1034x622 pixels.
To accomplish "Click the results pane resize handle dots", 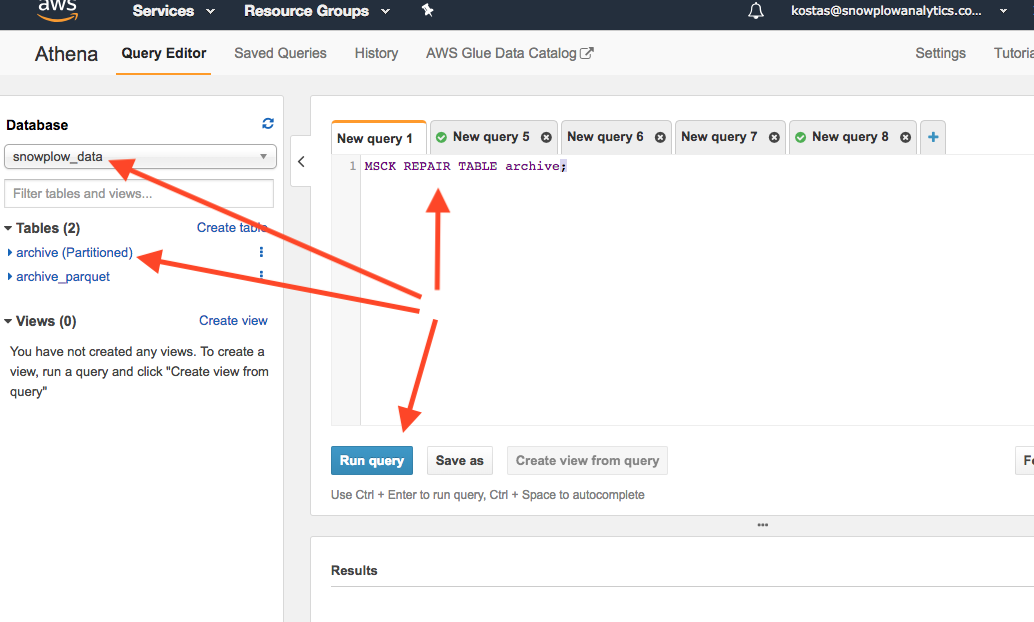I will pyautogui.click(x=762, y=525).
